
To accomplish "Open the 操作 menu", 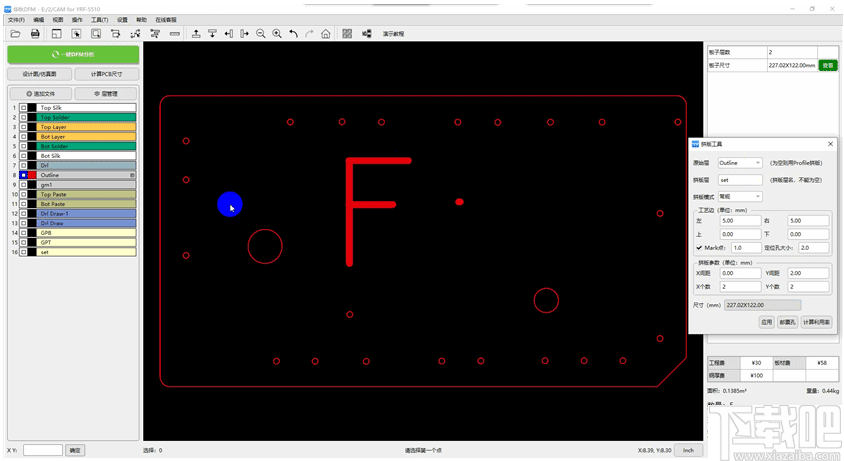I will pos(77,20).
